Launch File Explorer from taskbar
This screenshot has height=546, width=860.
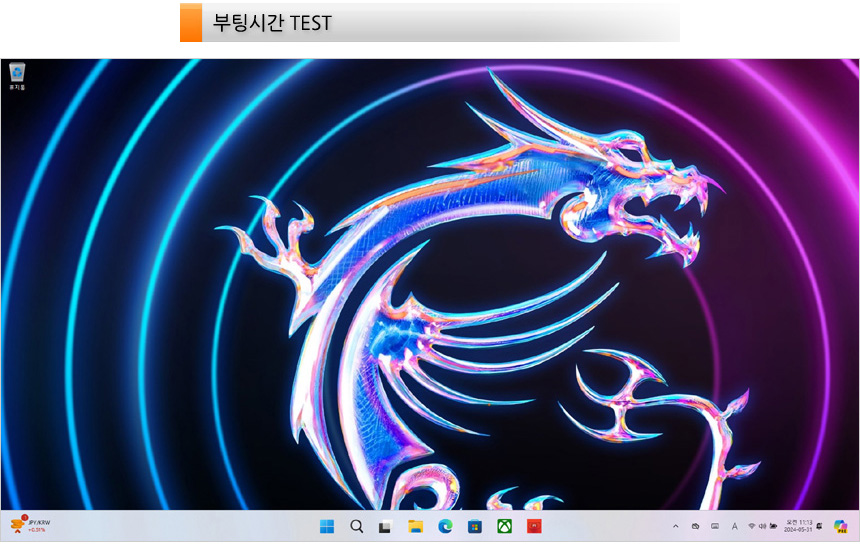415,527
